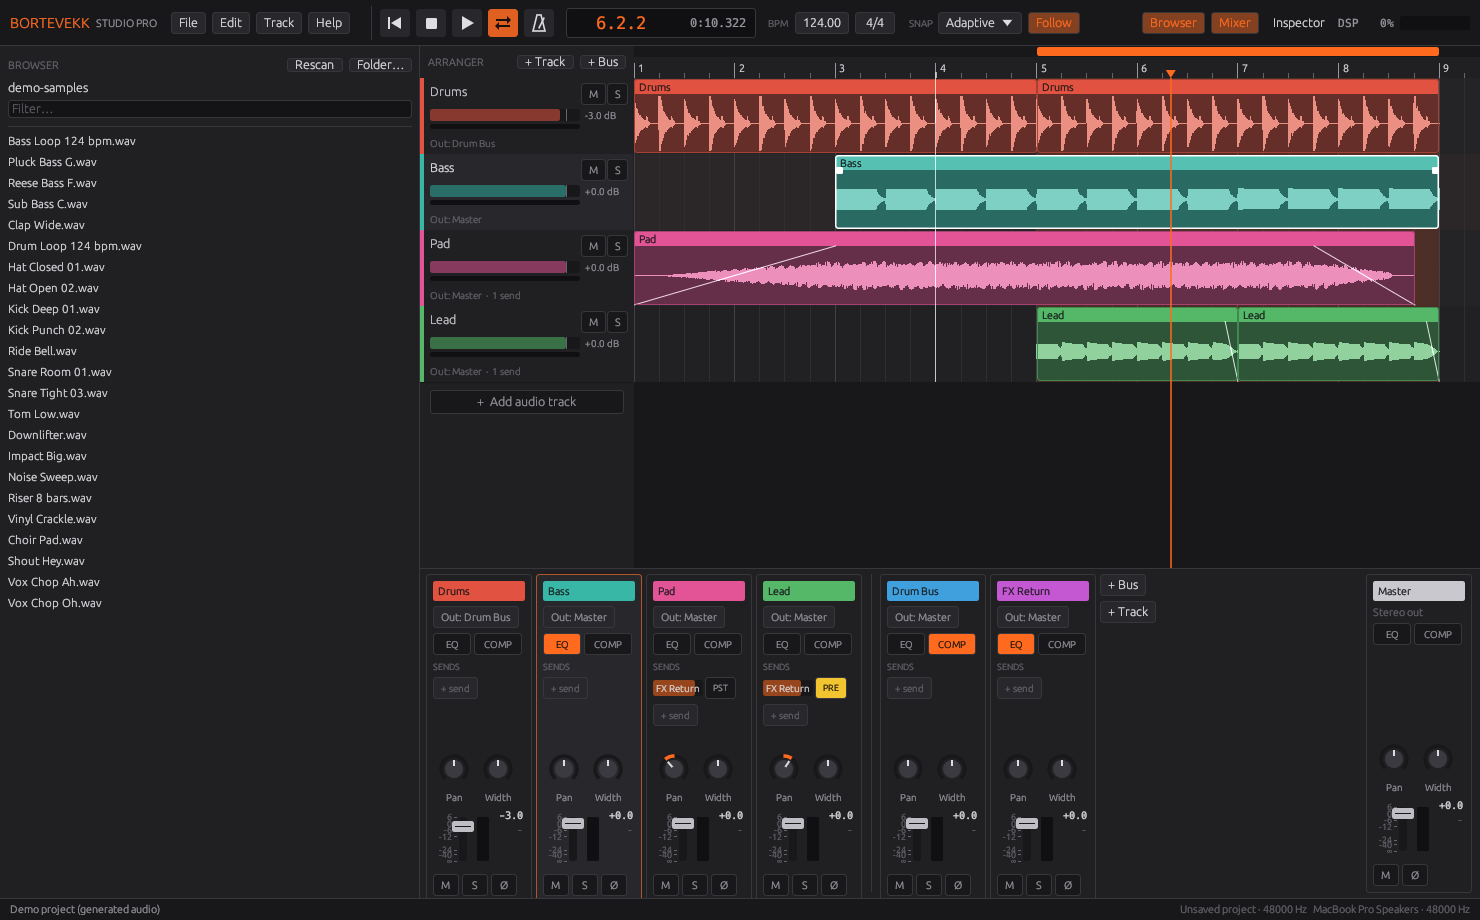Adjust the Drums track volume slider

pos(505,116)
